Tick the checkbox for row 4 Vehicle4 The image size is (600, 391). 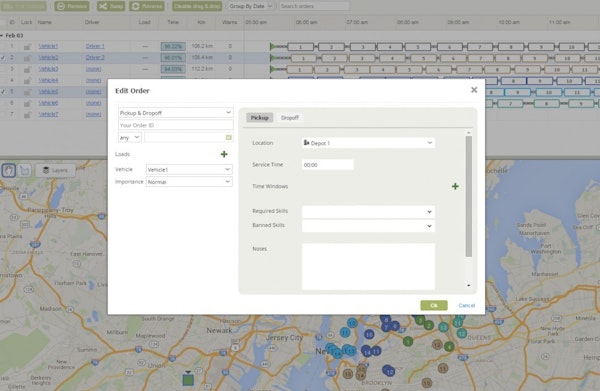2,80
